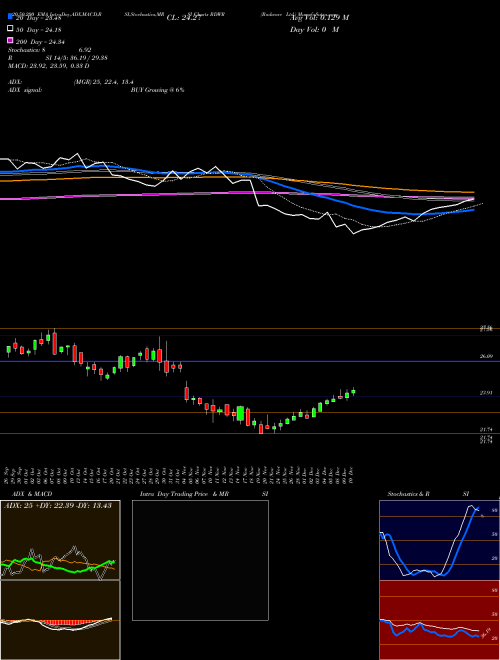Click the empty Intra Day Trading Price chart box
500x660 pixels.
[x=200, y=560]
